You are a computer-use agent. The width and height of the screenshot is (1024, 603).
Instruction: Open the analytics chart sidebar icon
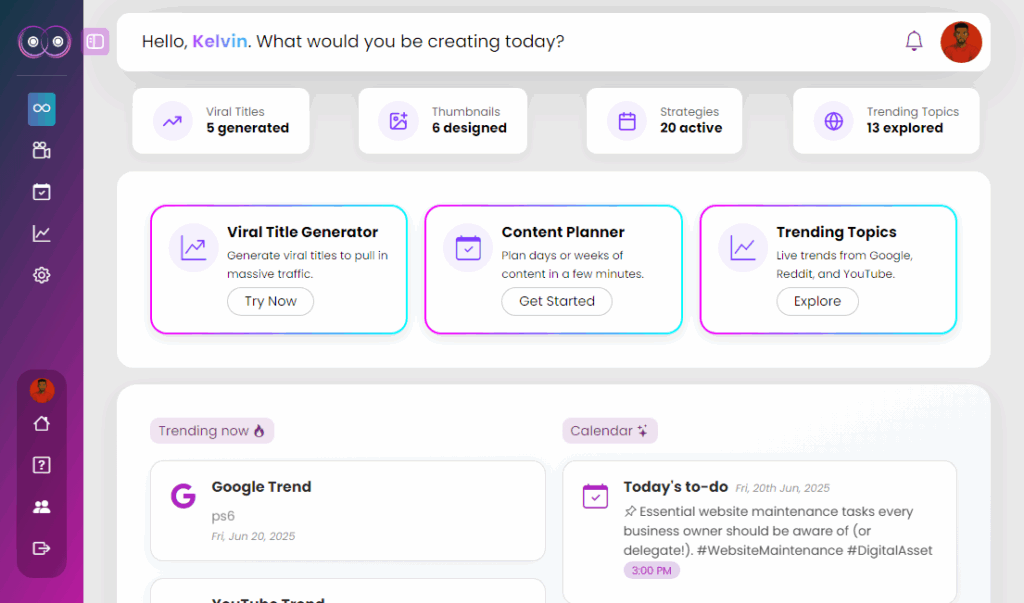[42, 234]
